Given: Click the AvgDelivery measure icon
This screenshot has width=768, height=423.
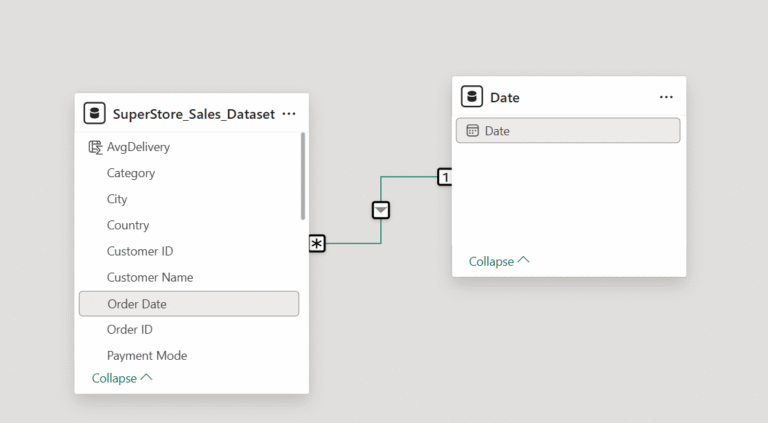Looking at the screenshot, I should (x=95, y=147).
